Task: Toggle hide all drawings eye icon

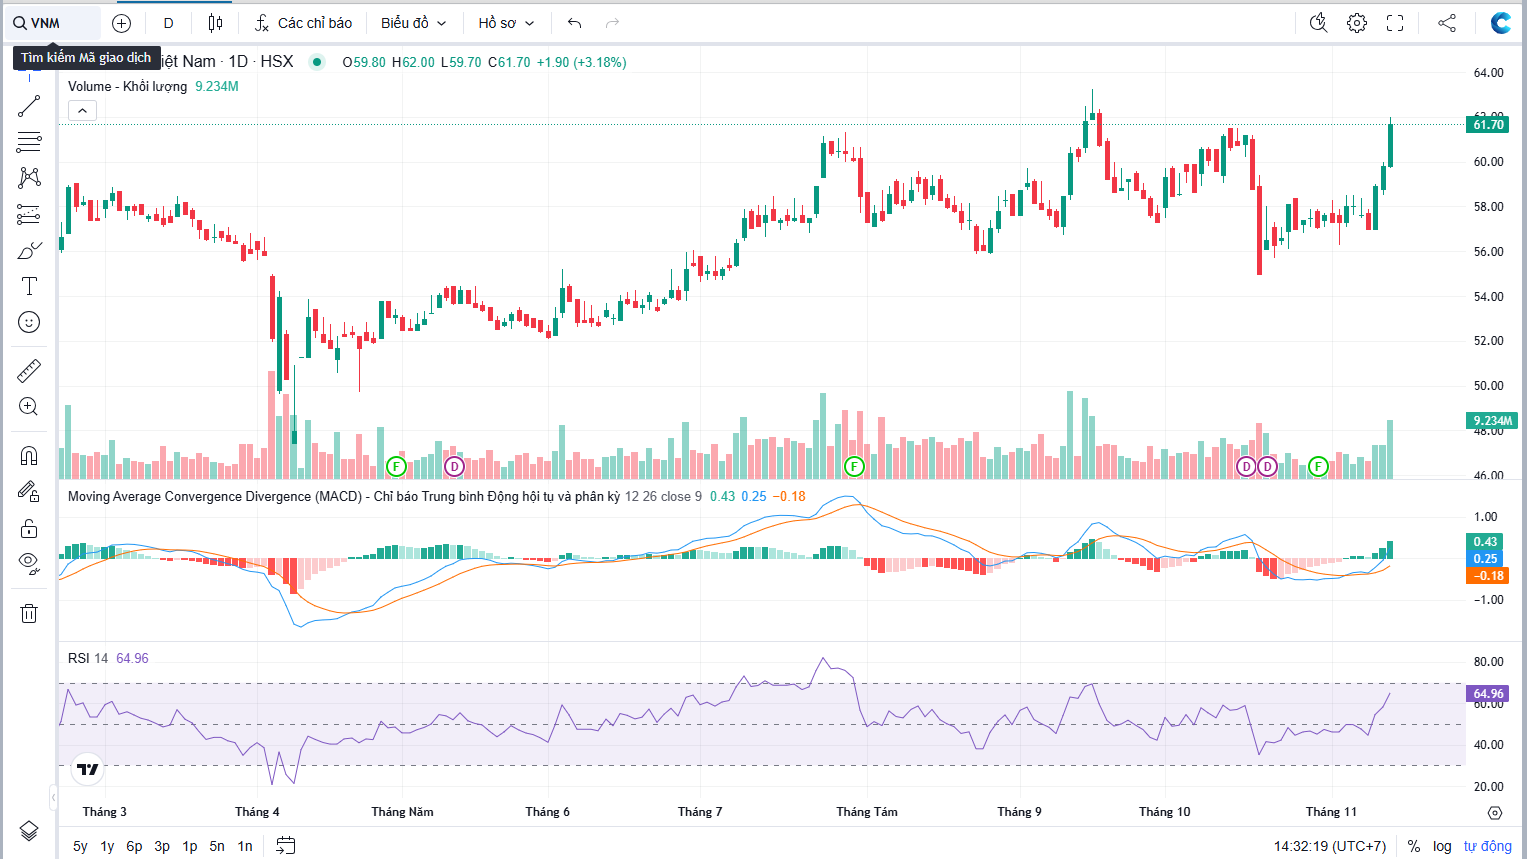Action: point(29,562)
